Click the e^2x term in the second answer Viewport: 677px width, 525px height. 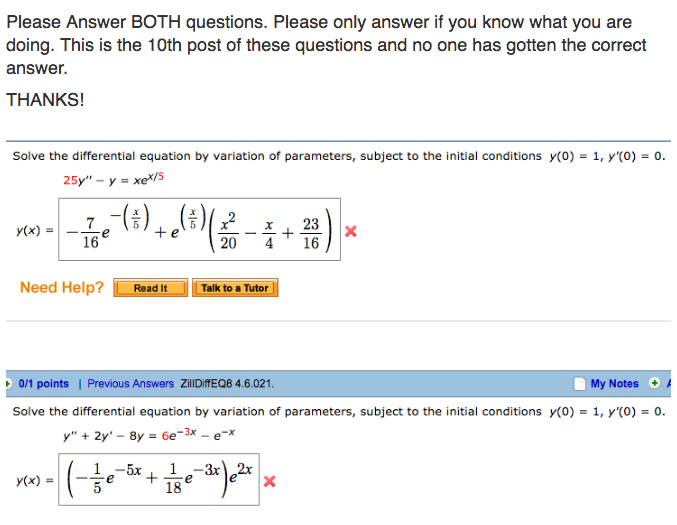point(241,474)
